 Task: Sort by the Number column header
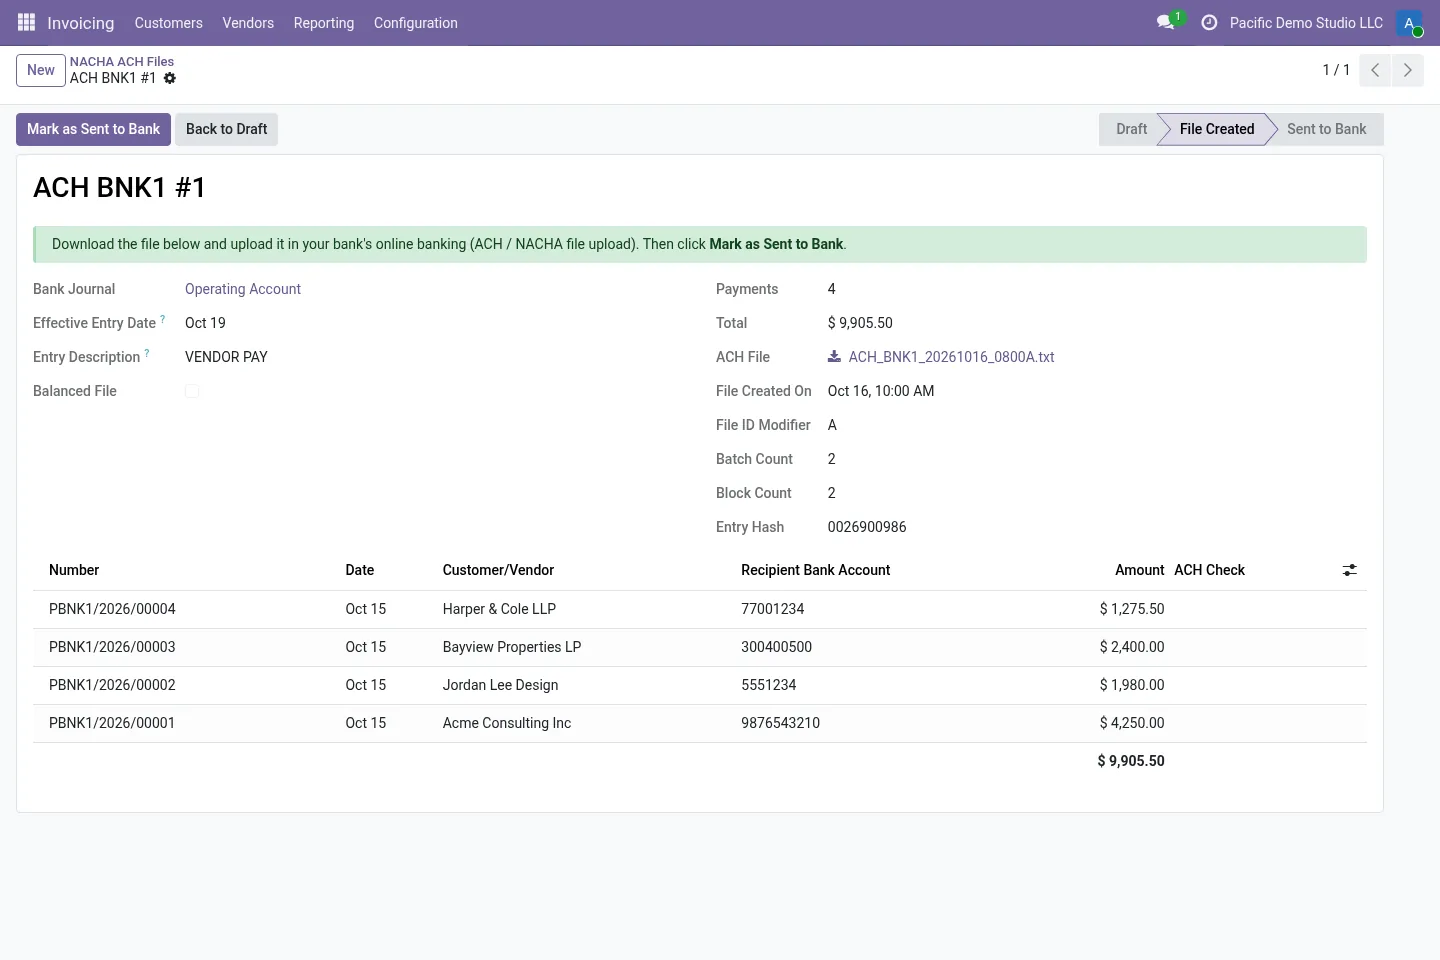point(74,570)
